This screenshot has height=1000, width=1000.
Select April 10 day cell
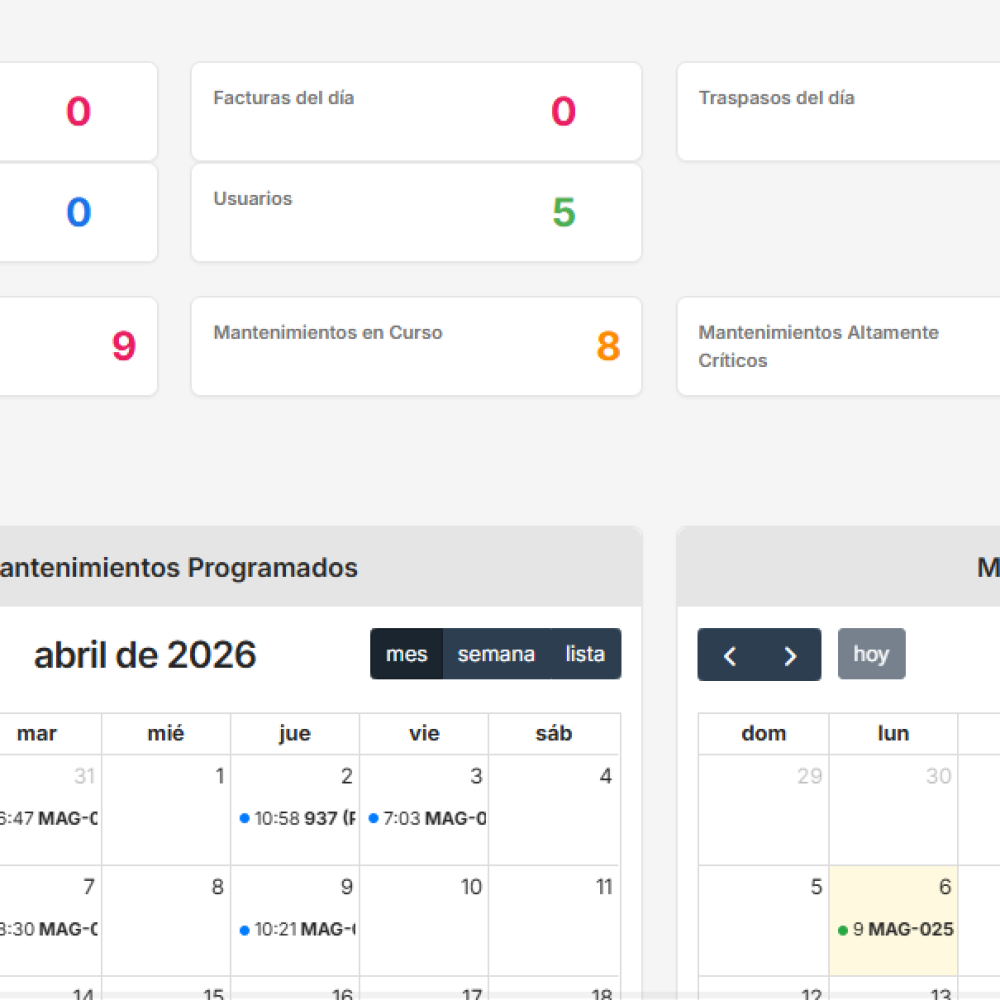click(x=424, y=920)
